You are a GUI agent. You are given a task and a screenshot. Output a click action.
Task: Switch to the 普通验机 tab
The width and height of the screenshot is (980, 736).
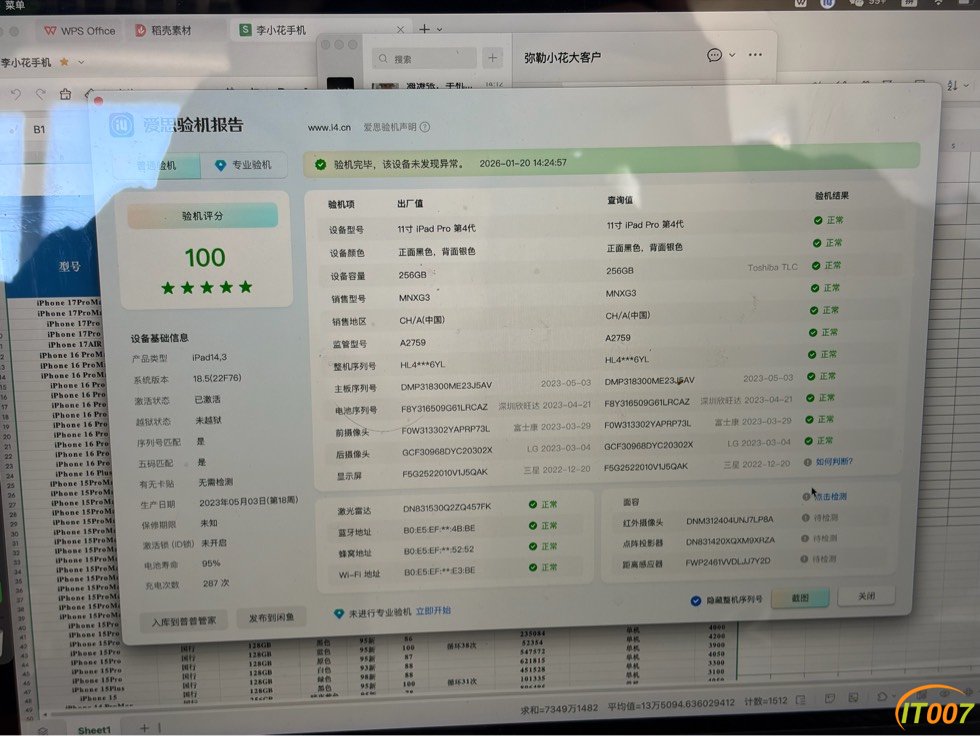158,166
